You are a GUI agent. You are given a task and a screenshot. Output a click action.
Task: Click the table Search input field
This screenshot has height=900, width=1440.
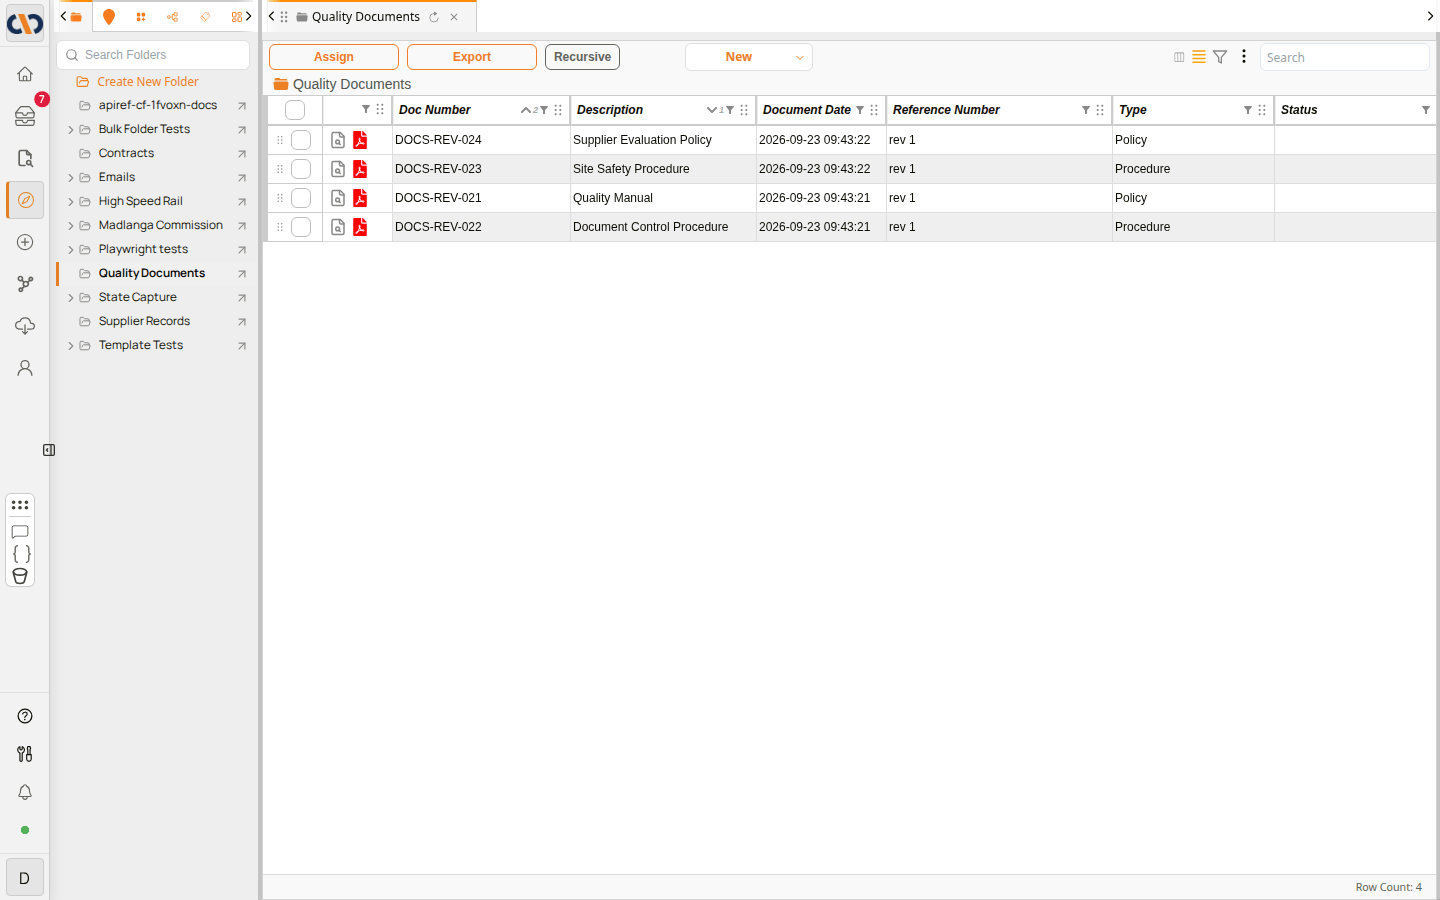pos(1344,57)
